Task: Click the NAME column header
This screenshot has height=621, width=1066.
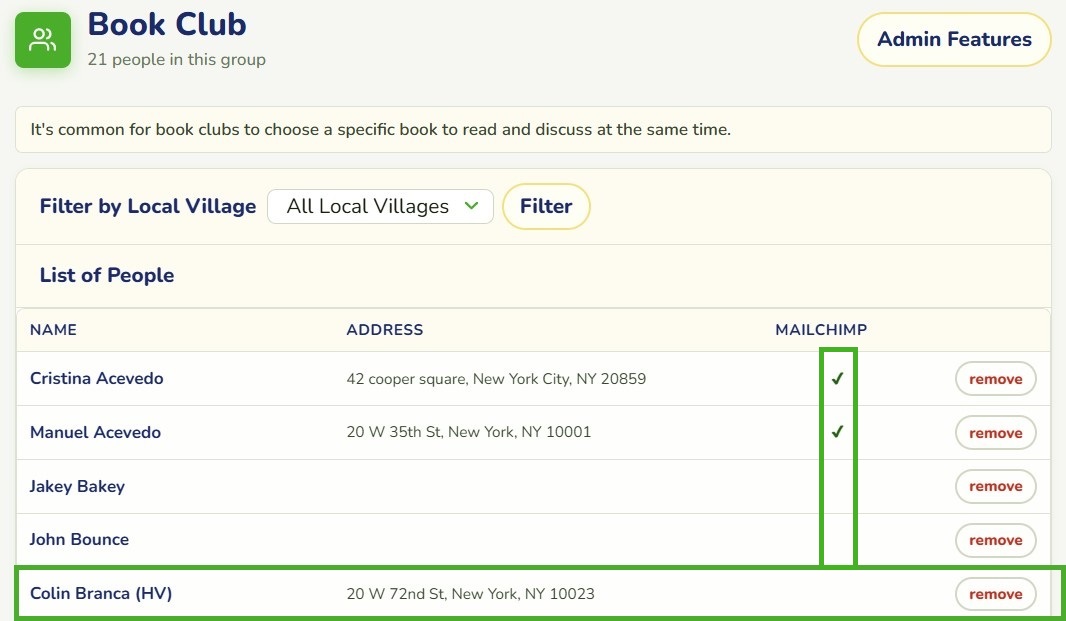Action: tap(53, 330)
